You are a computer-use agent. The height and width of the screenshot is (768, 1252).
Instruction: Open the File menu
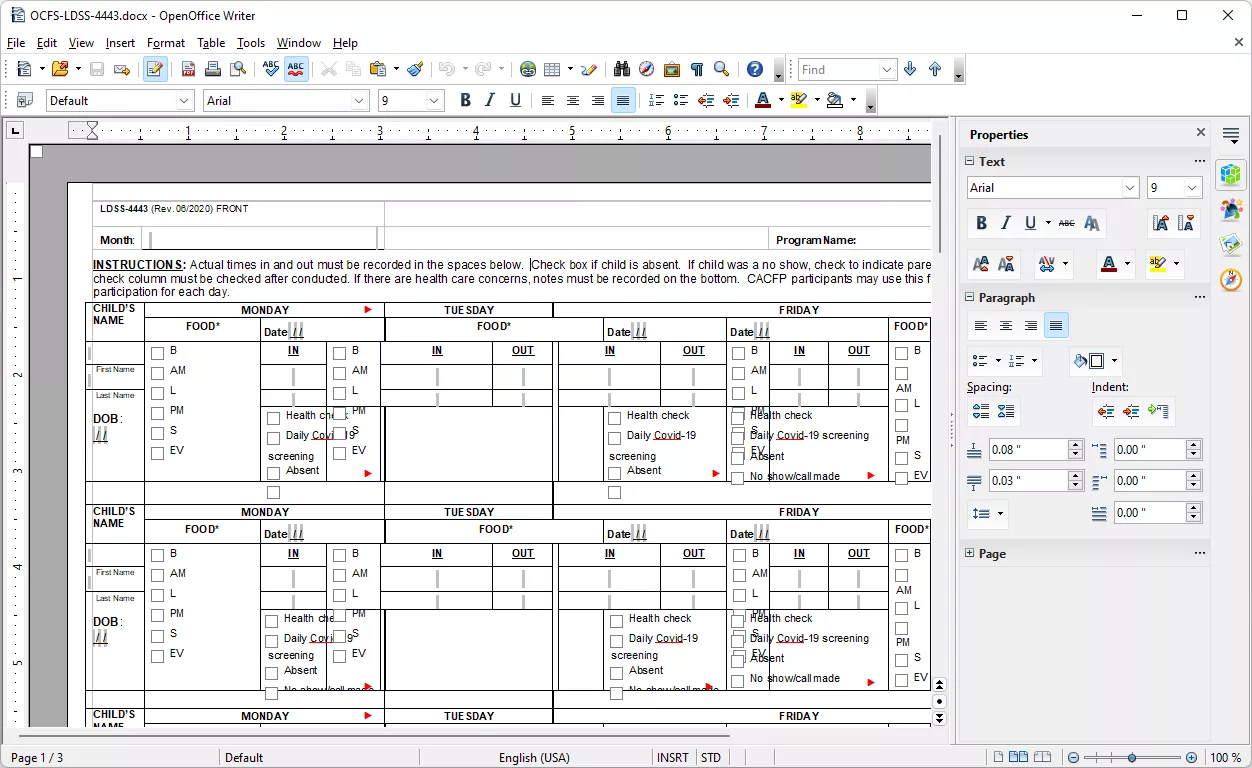tap(16, 43)
